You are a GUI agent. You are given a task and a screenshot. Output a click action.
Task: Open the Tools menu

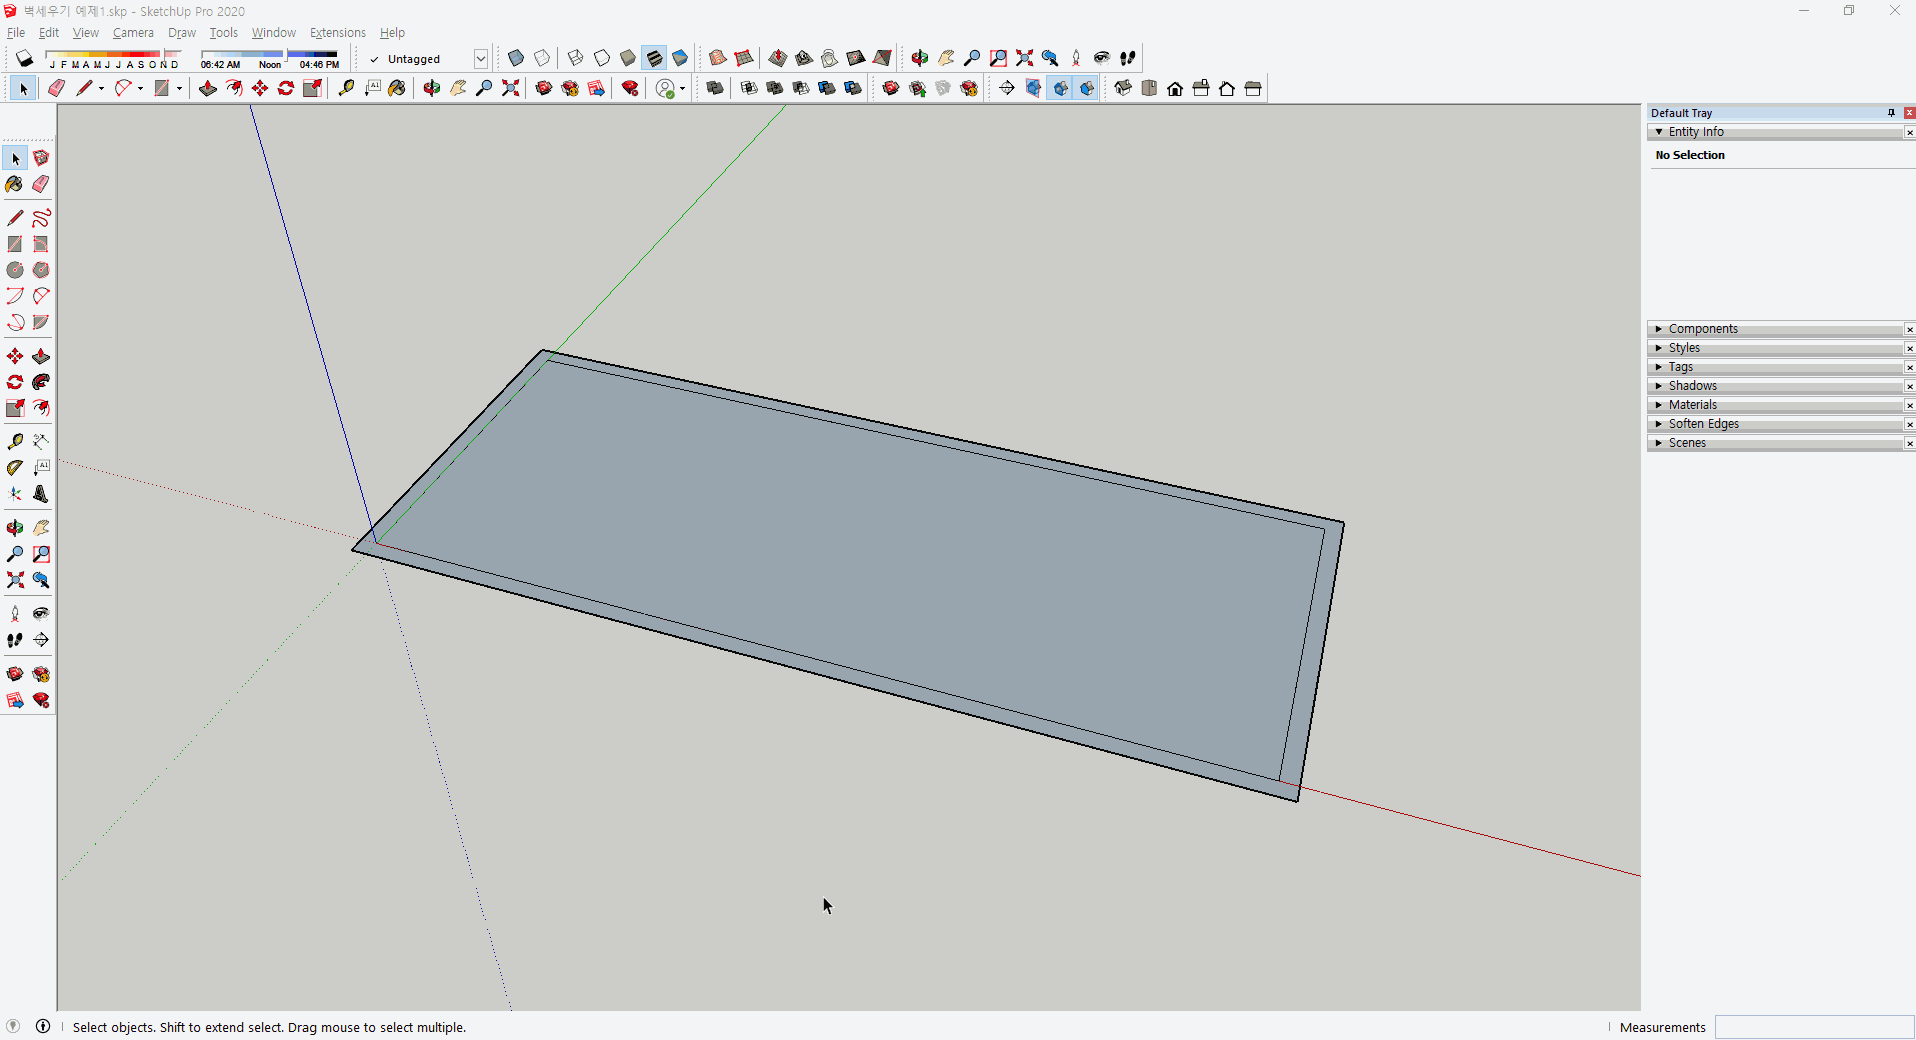click(x=224, y=33)
